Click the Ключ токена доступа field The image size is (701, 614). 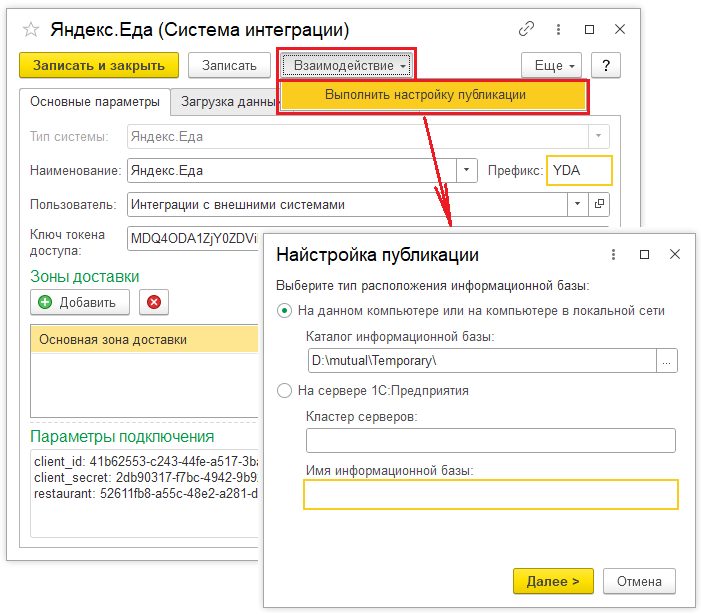(193, 238)
